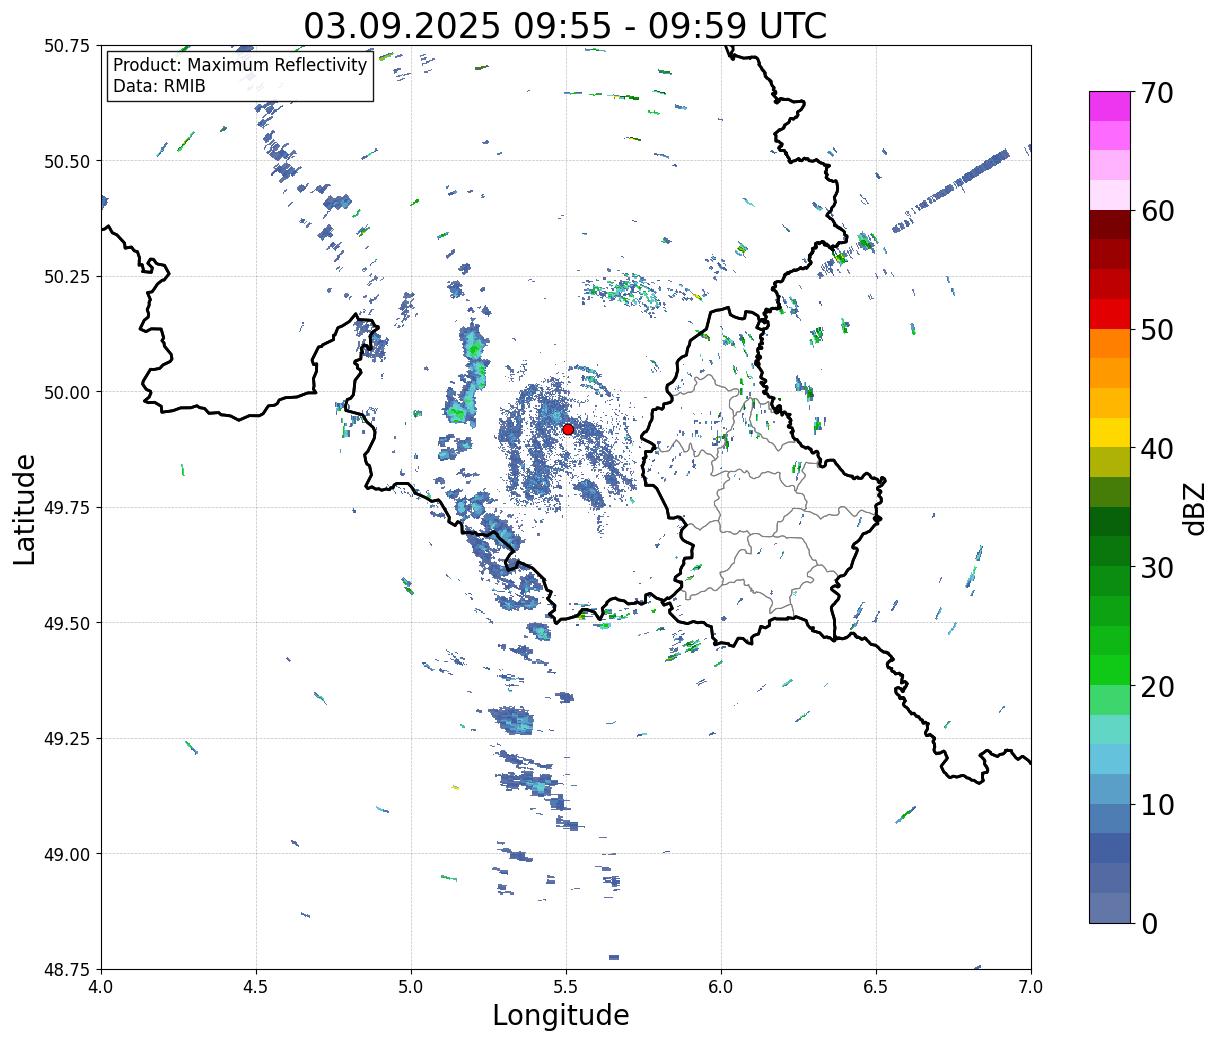
Task: Click the colorbar tick label 30
Action: [x=1157, y=568]
